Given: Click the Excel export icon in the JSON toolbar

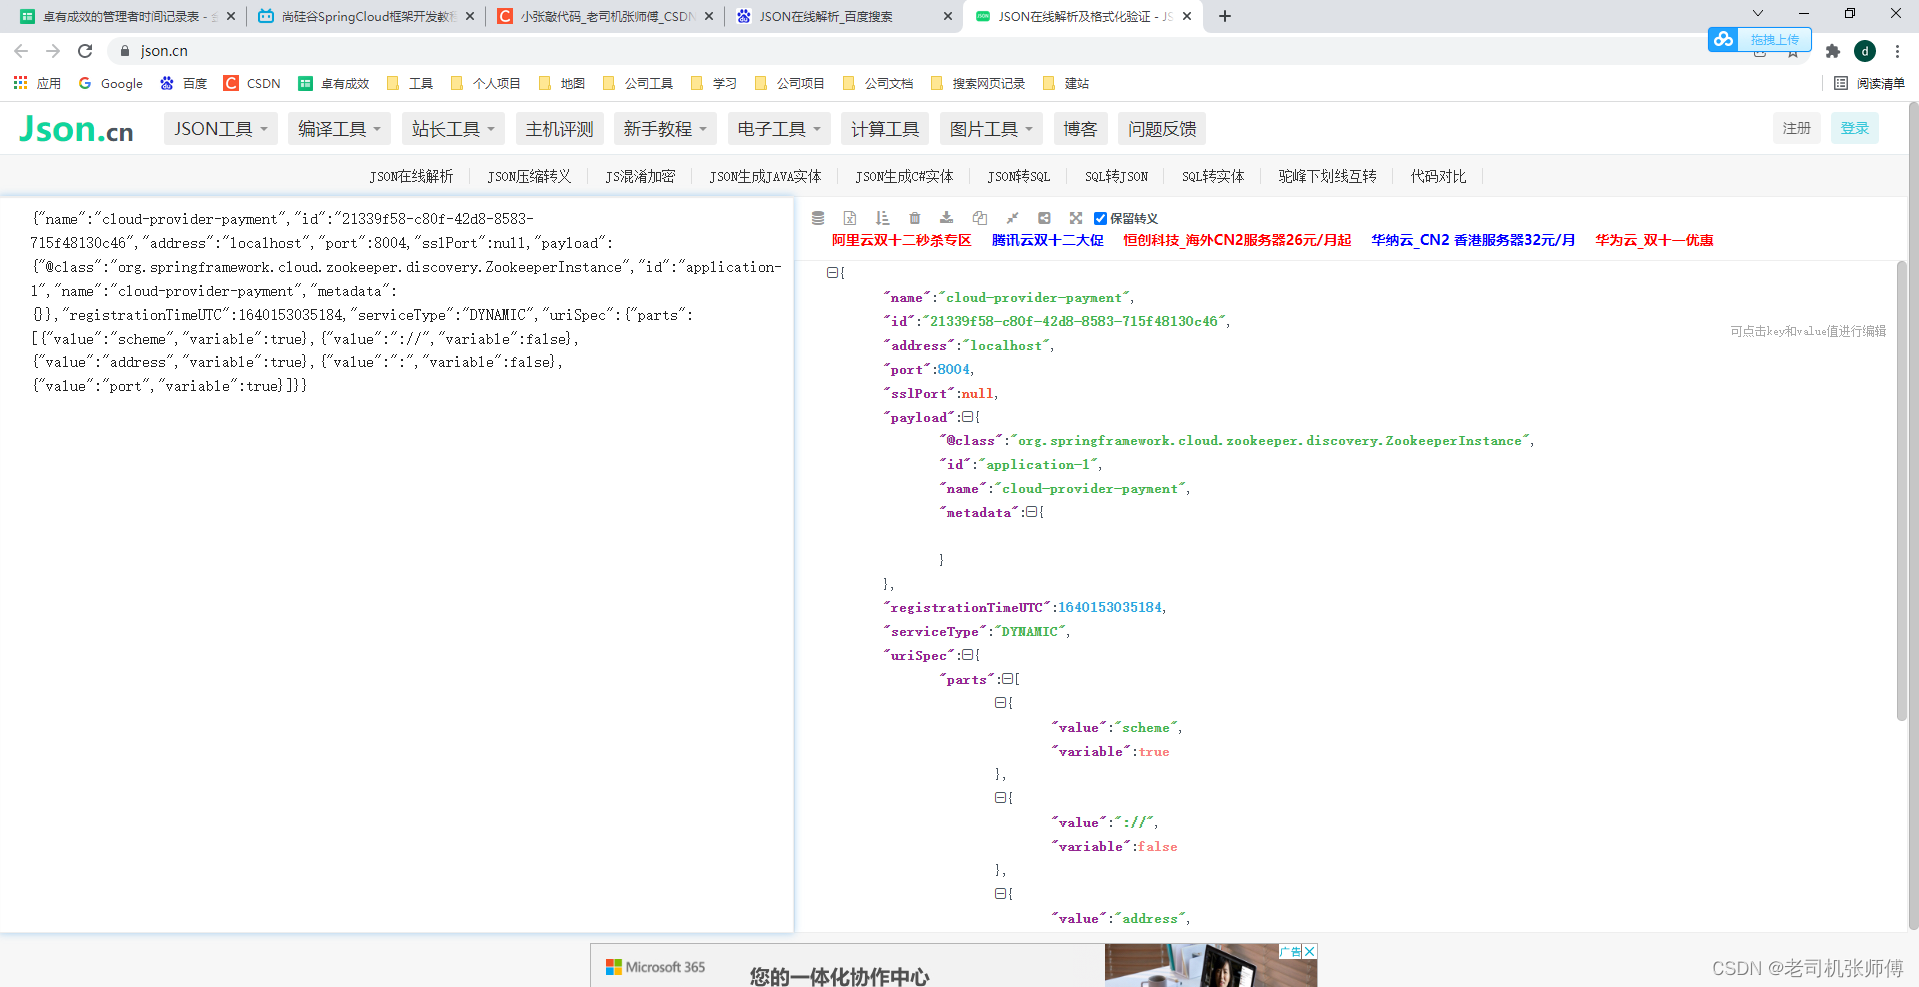Looking at the screenshot, I should (850, 218).
